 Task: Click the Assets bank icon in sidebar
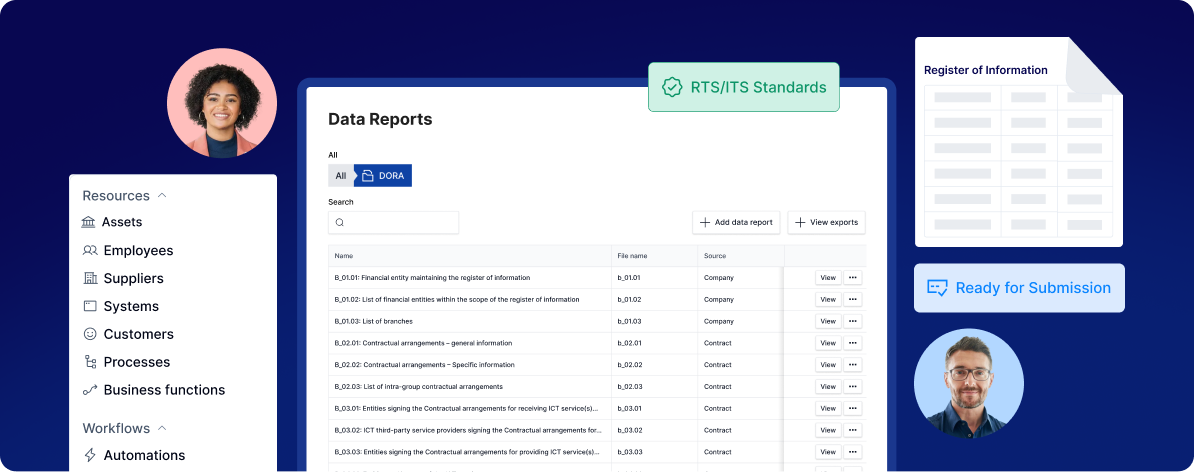[x=89, y=222]
